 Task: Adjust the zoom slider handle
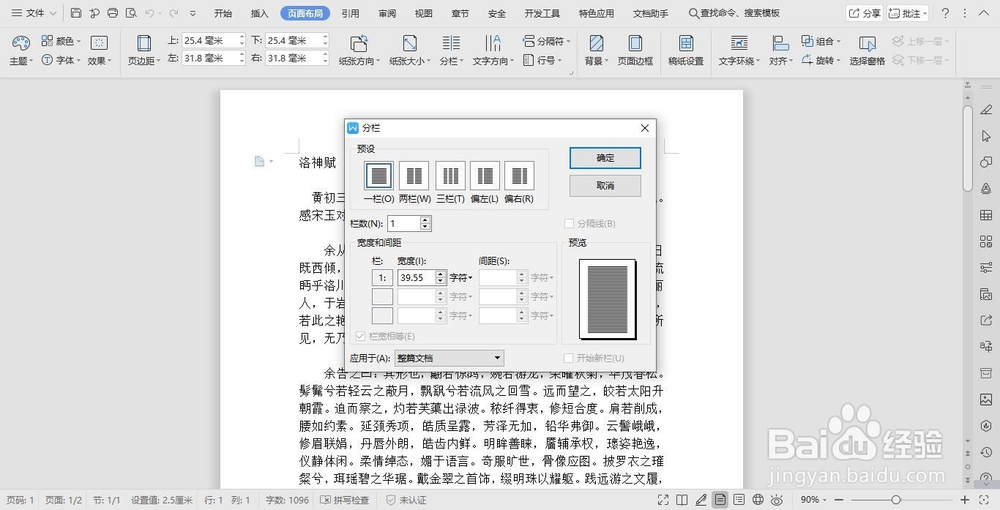[x=895, y=500]
